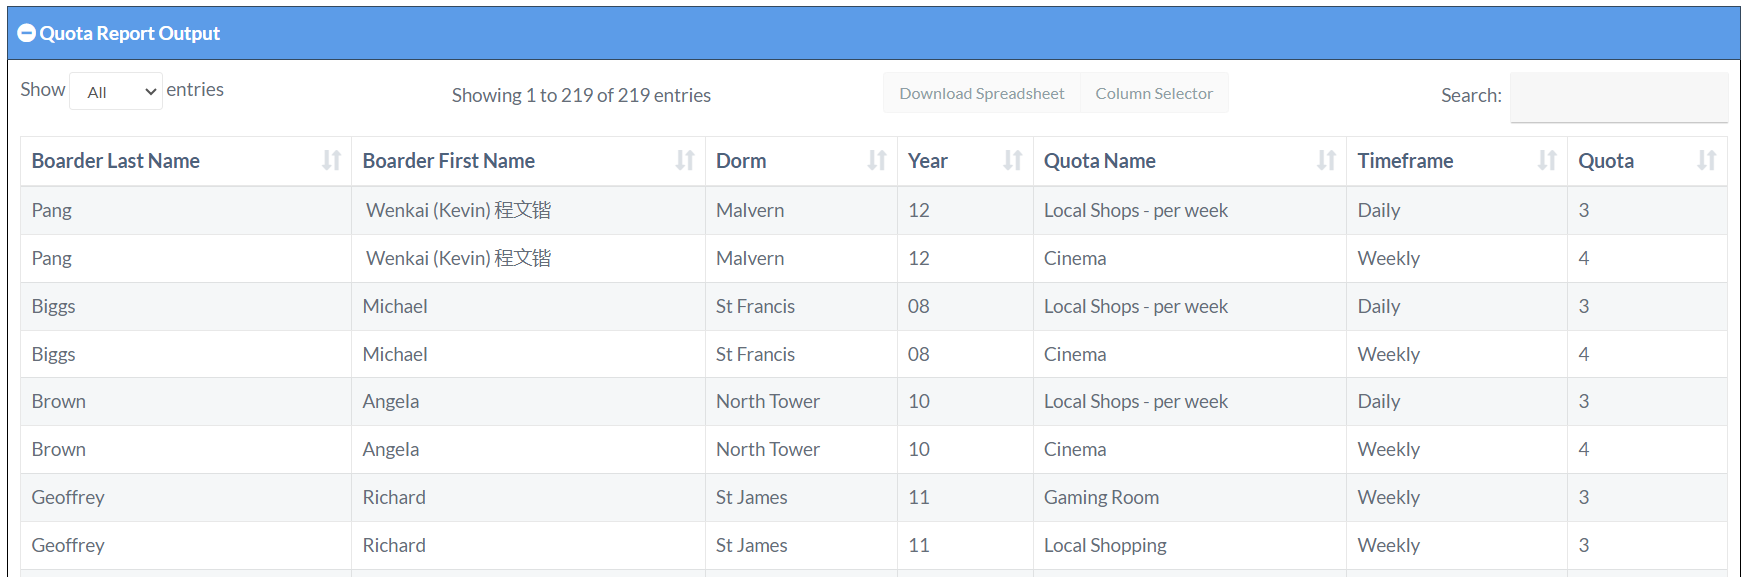Viewport: 1747px width, 577px height.
Task: Click the Quota column header text
Action: [x=1606, y=161]
